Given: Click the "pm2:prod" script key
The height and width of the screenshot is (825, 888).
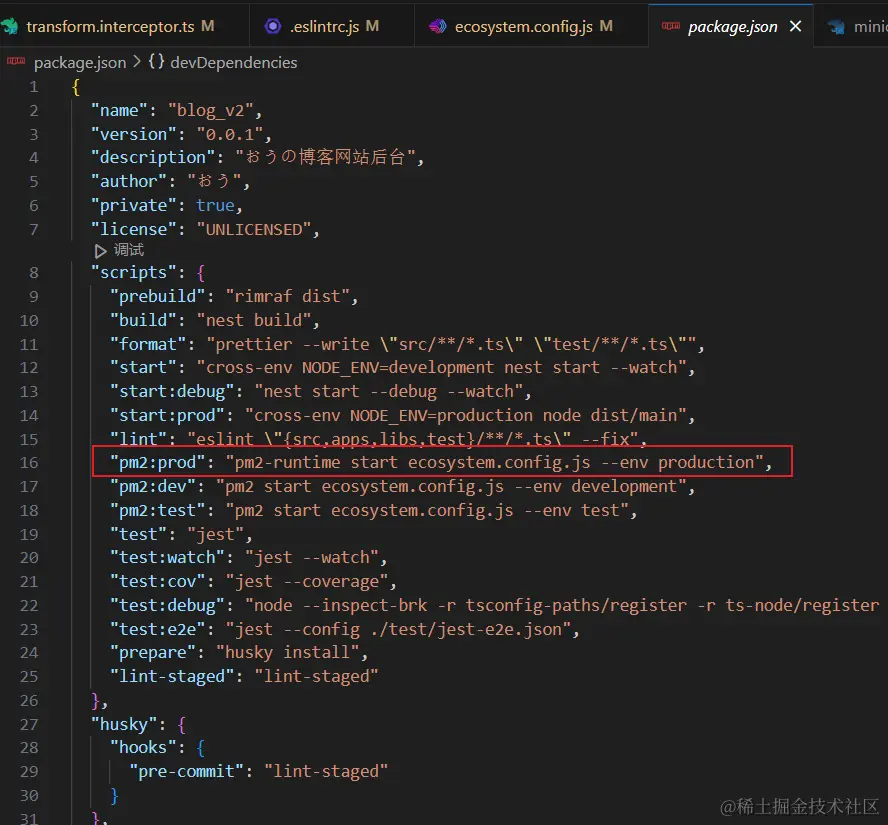Looking at the screenshot, I should point(157,463).
